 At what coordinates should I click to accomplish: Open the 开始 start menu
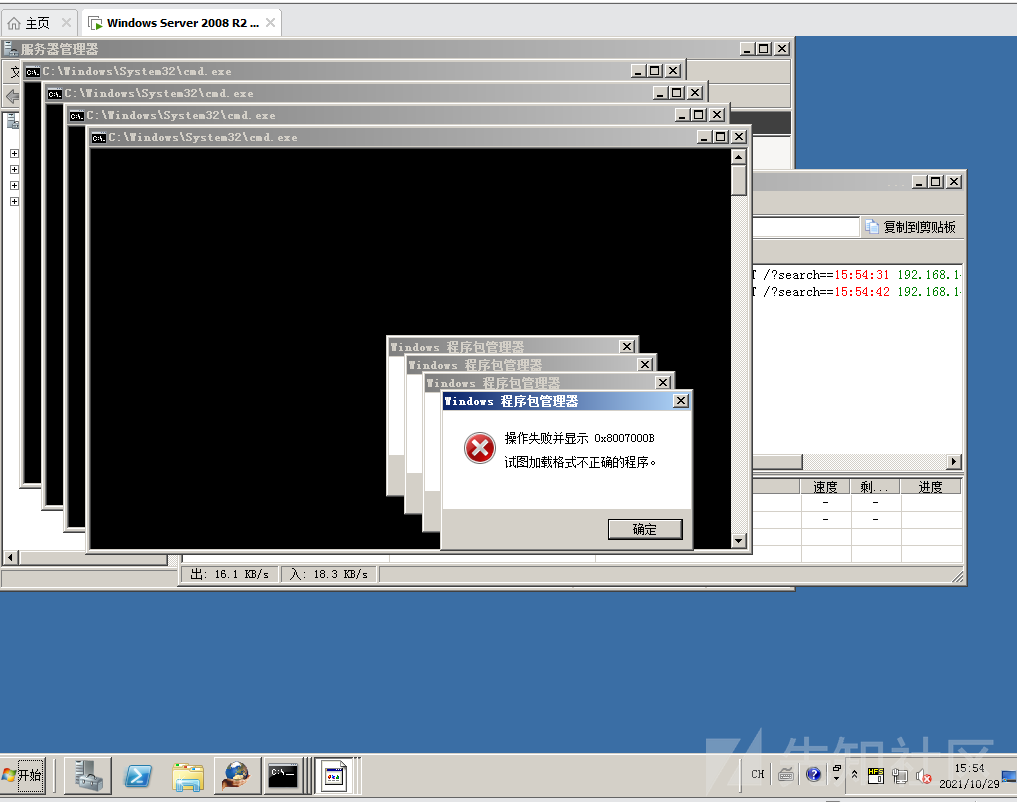[23, 775]
